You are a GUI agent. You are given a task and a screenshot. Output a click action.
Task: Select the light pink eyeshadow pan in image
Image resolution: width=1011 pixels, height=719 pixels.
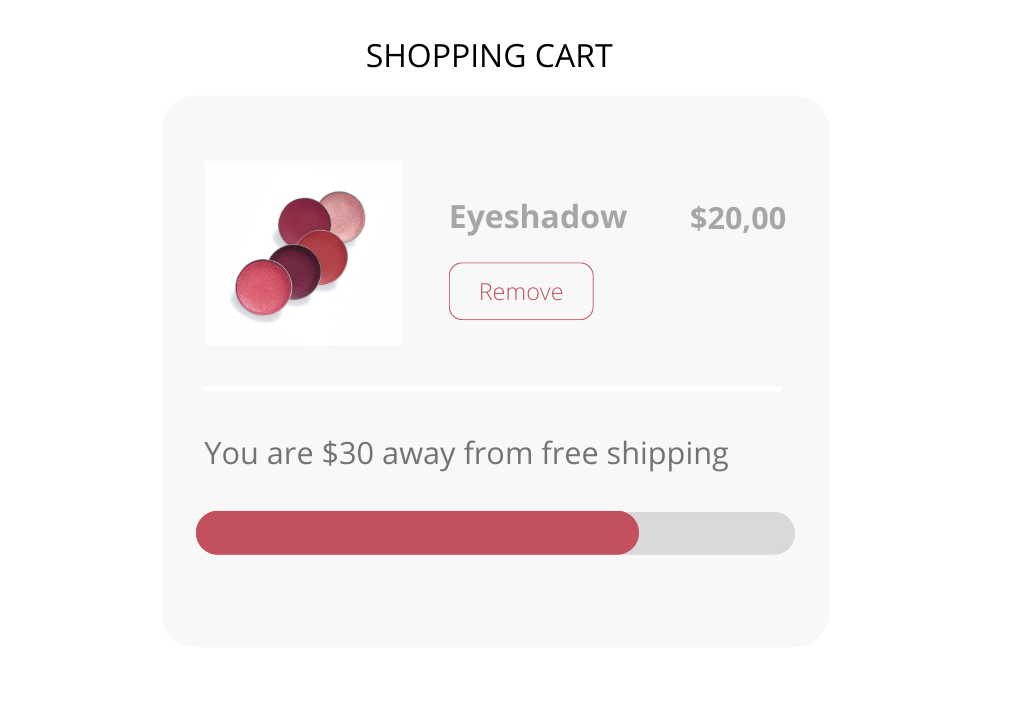344,214
